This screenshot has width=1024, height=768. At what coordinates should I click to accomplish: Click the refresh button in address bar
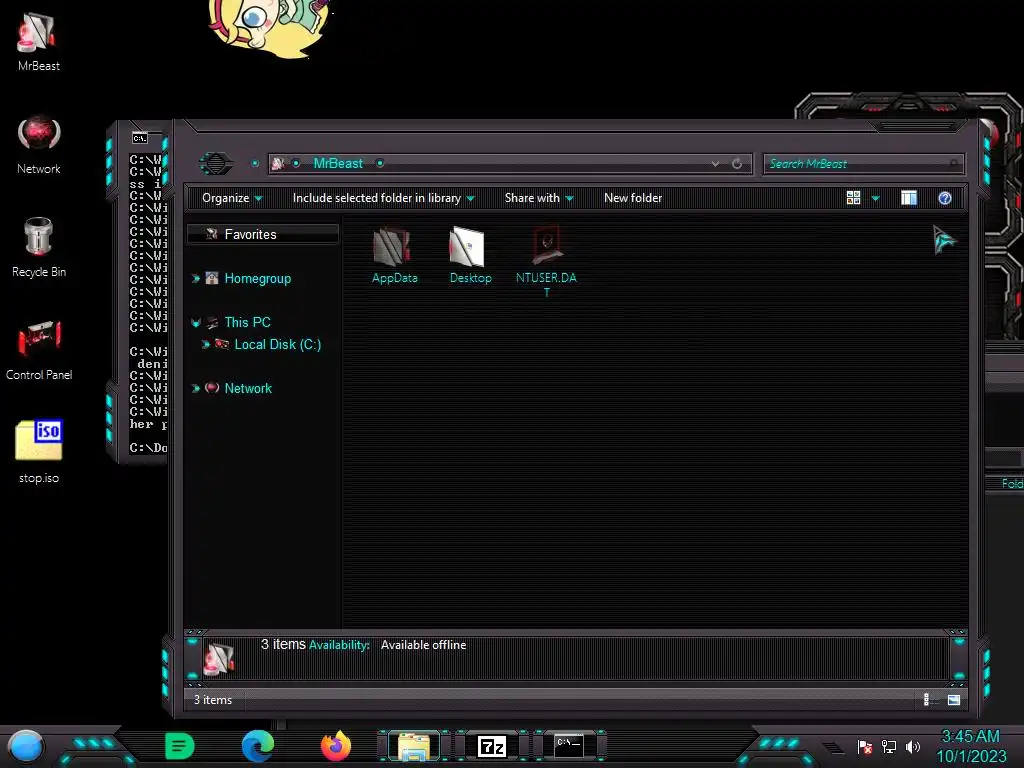[x=737, y=164]
